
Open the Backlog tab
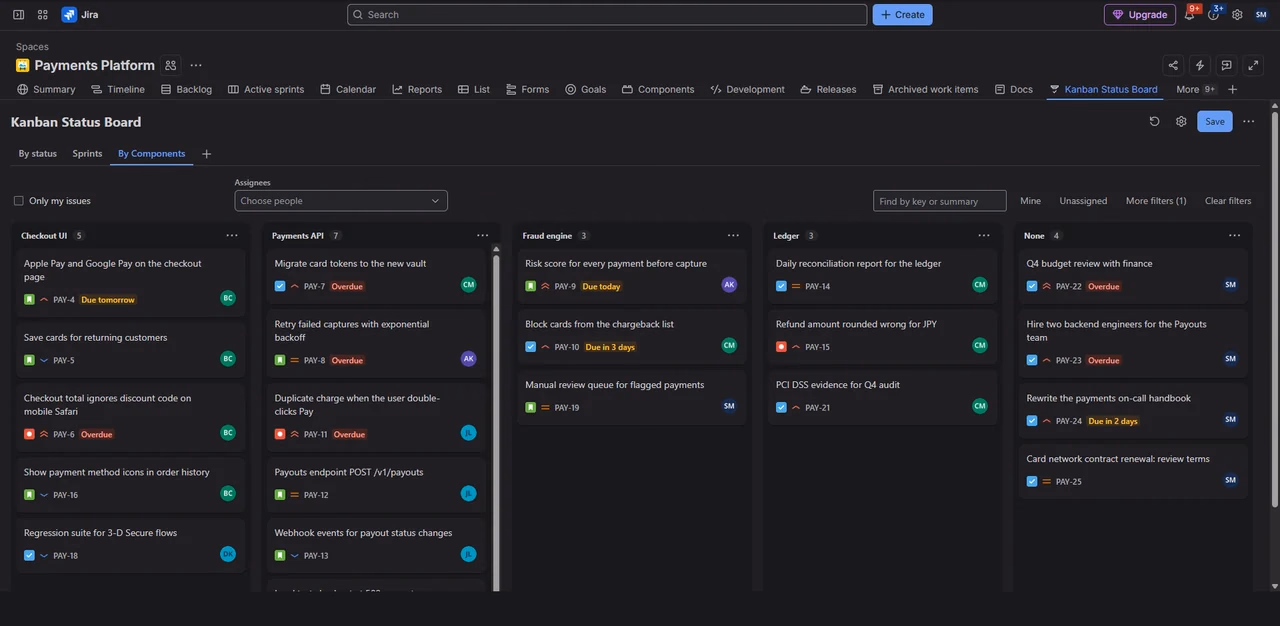185,89
